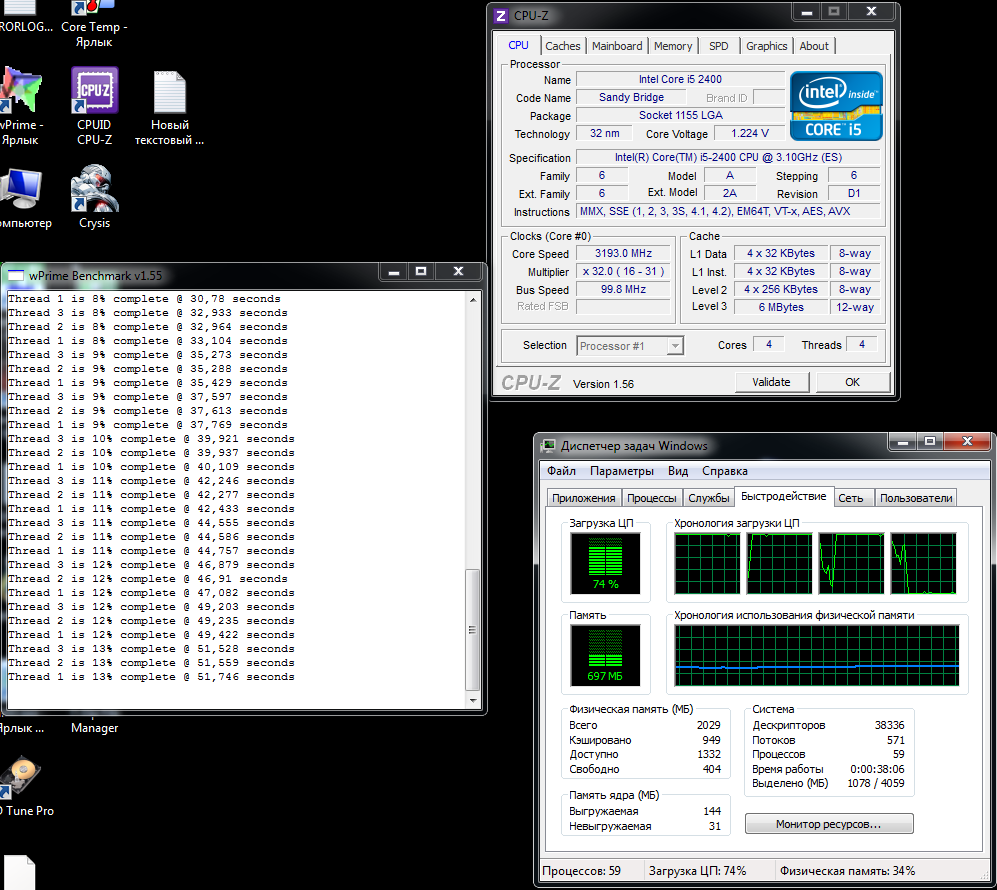Open the Файл menu in Task Manager

click(561, 471)
